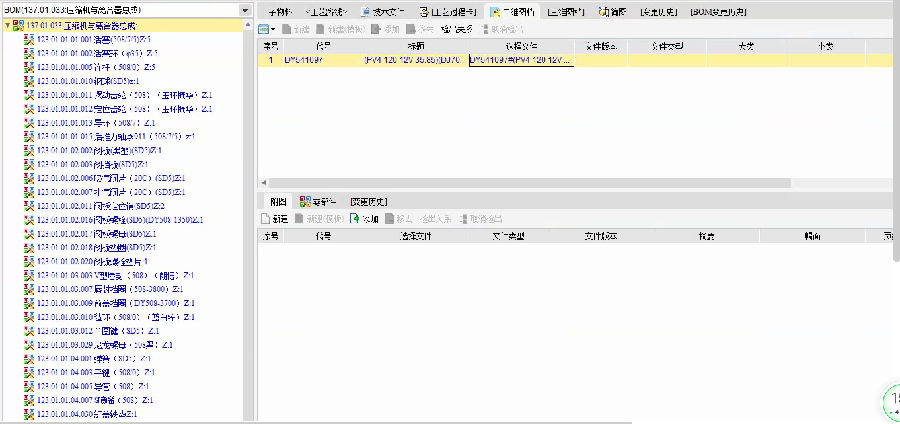This screenshot has height=424, width=900.
Task: Select the 附图 tab in the lower panel
Action: [x=278, y=202]
